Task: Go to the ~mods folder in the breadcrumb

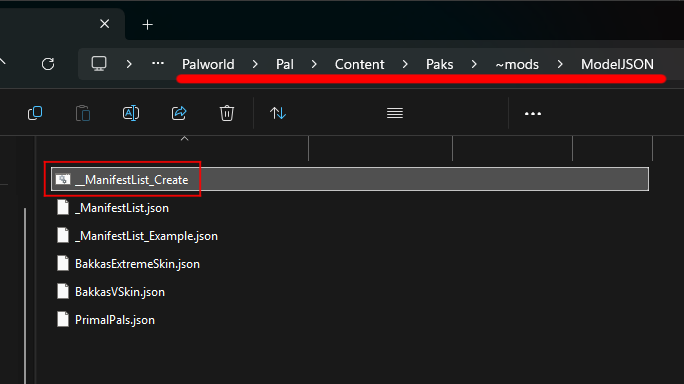Action: click(x=517, y=65)
